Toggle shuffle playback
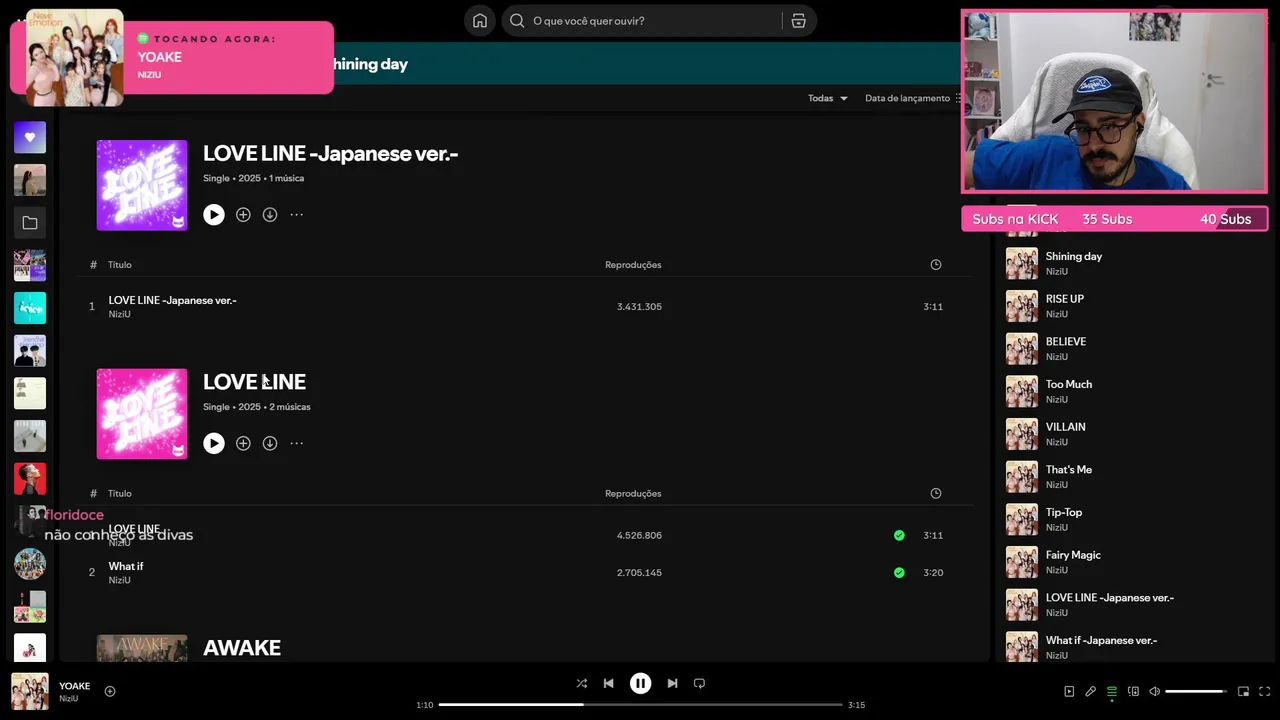This screenshot has height=720, width=1280. click(x=582, y=684)
